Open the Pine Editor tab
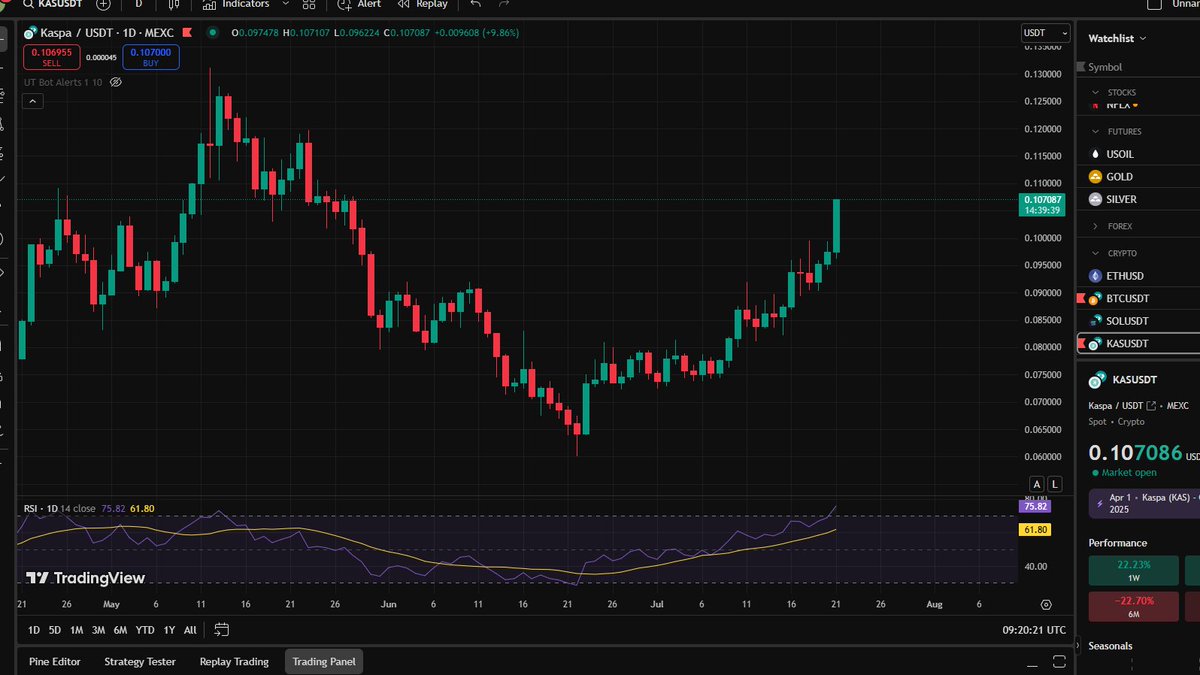Viewport: 1200px width, 675px height. pyautogui.click(x=55, y=661)
